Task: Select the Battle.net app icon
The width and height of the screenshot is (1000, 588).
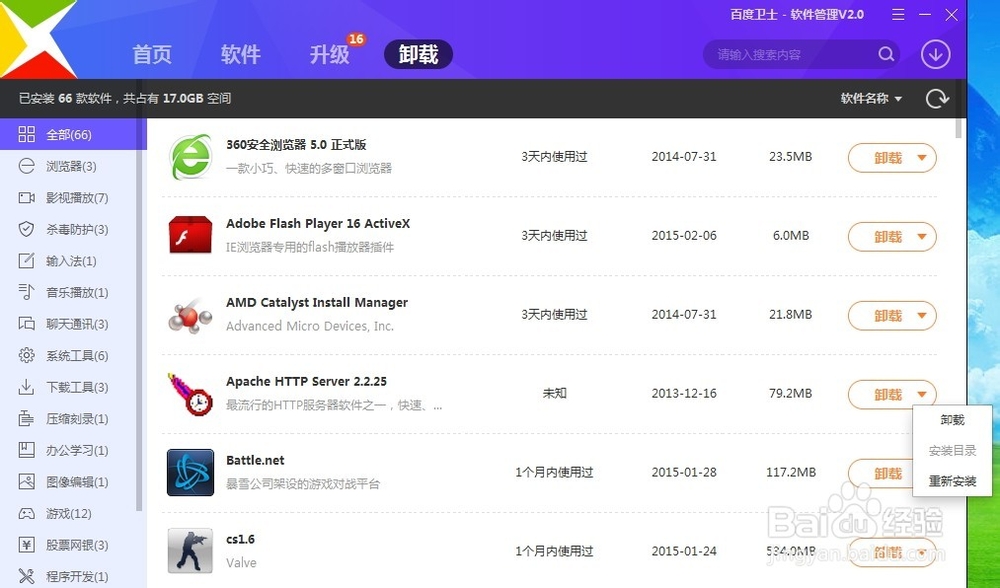Action: click(190, 473)
